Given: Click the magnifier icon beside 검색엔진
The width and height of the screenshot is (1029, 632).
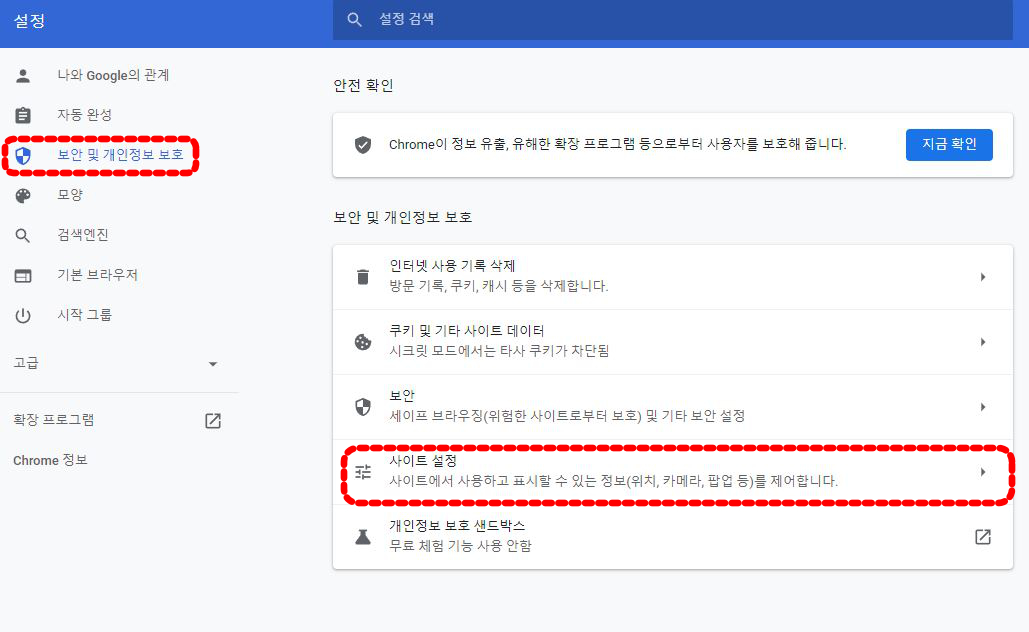Looking at the screenshot, I should click(23, 236).
